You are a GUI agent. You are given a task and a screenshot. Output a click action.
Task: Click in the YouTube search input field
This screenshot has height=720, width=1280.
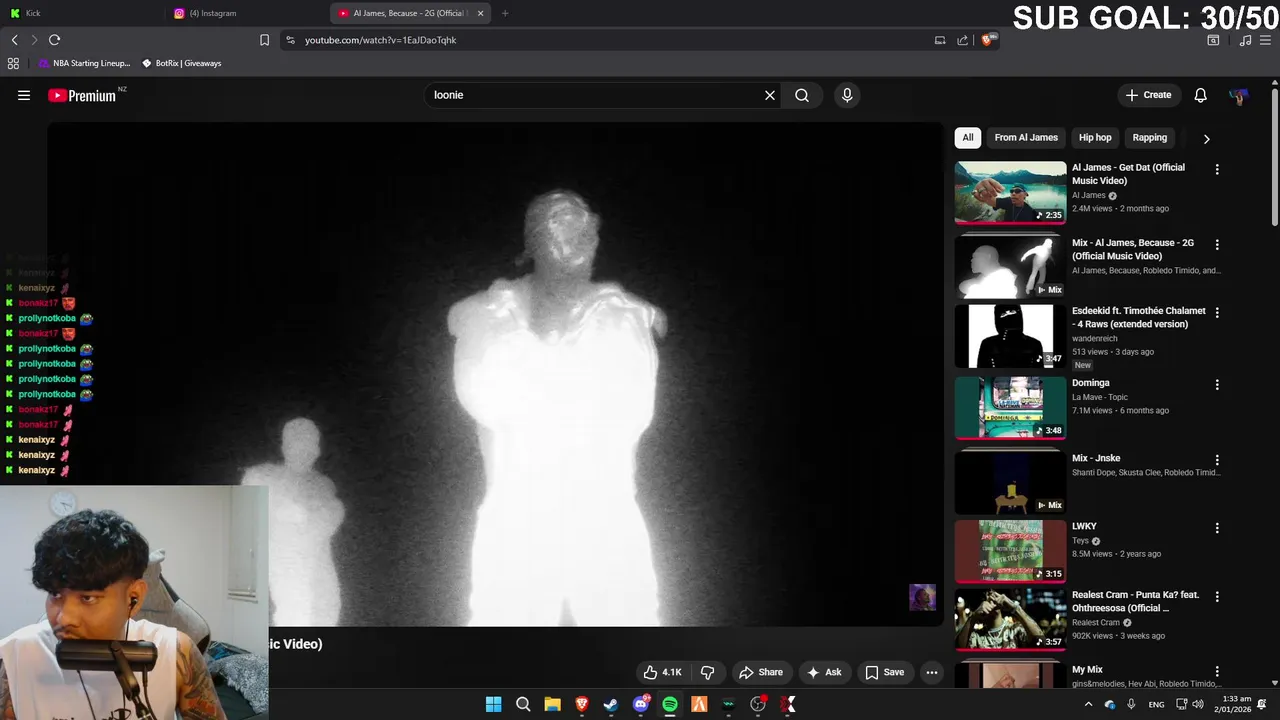(595, 95)
